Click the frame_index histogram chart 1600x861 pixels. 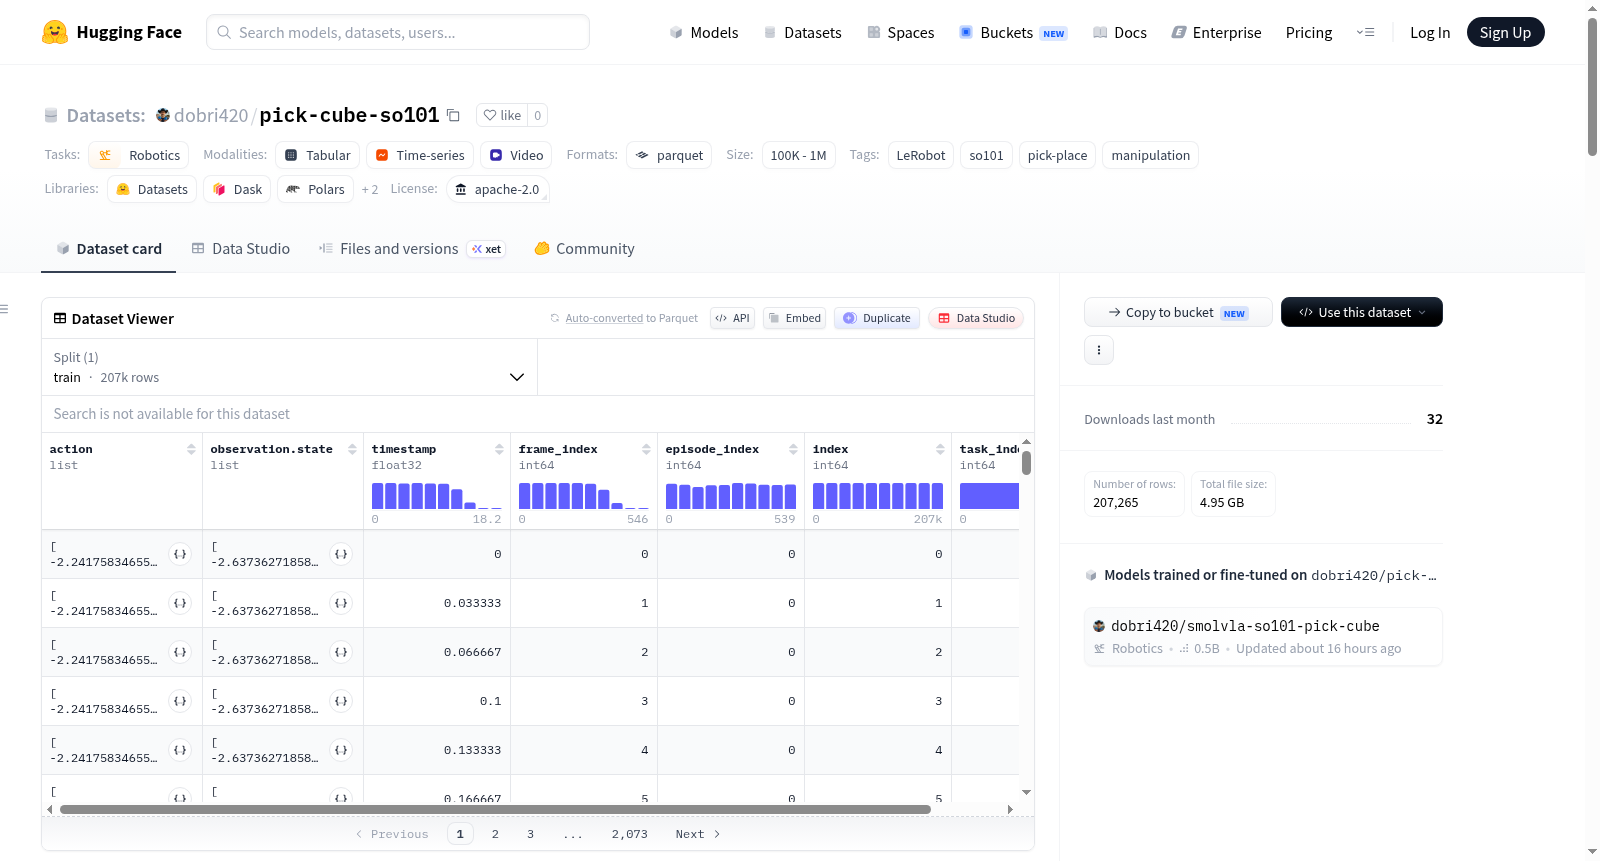point(584,496)
